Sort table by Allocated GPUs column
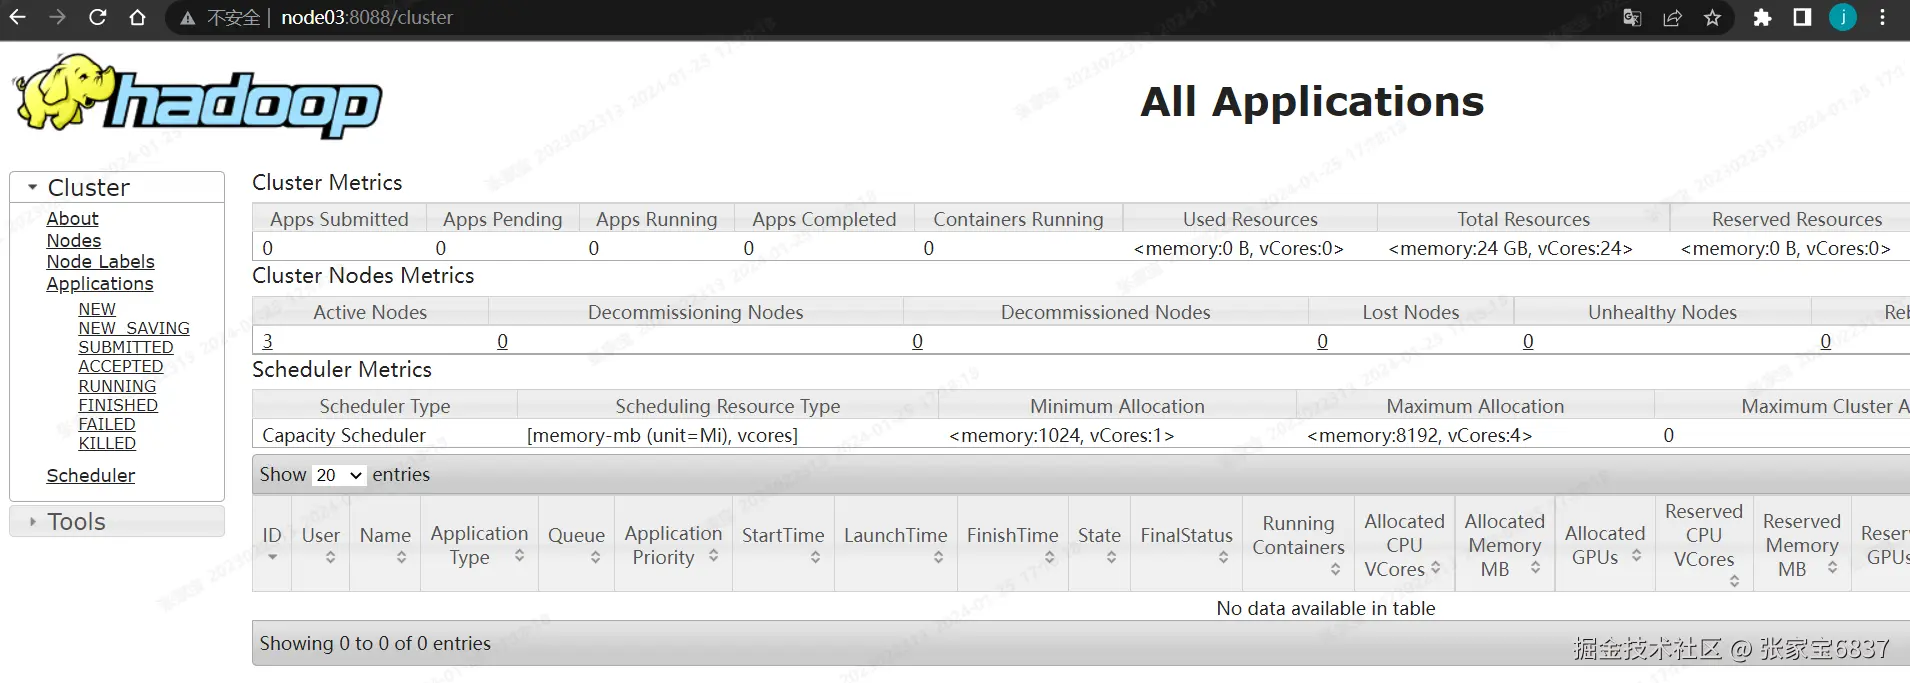The height and width of the screenshot is (683, 1910). [1605, 543]
